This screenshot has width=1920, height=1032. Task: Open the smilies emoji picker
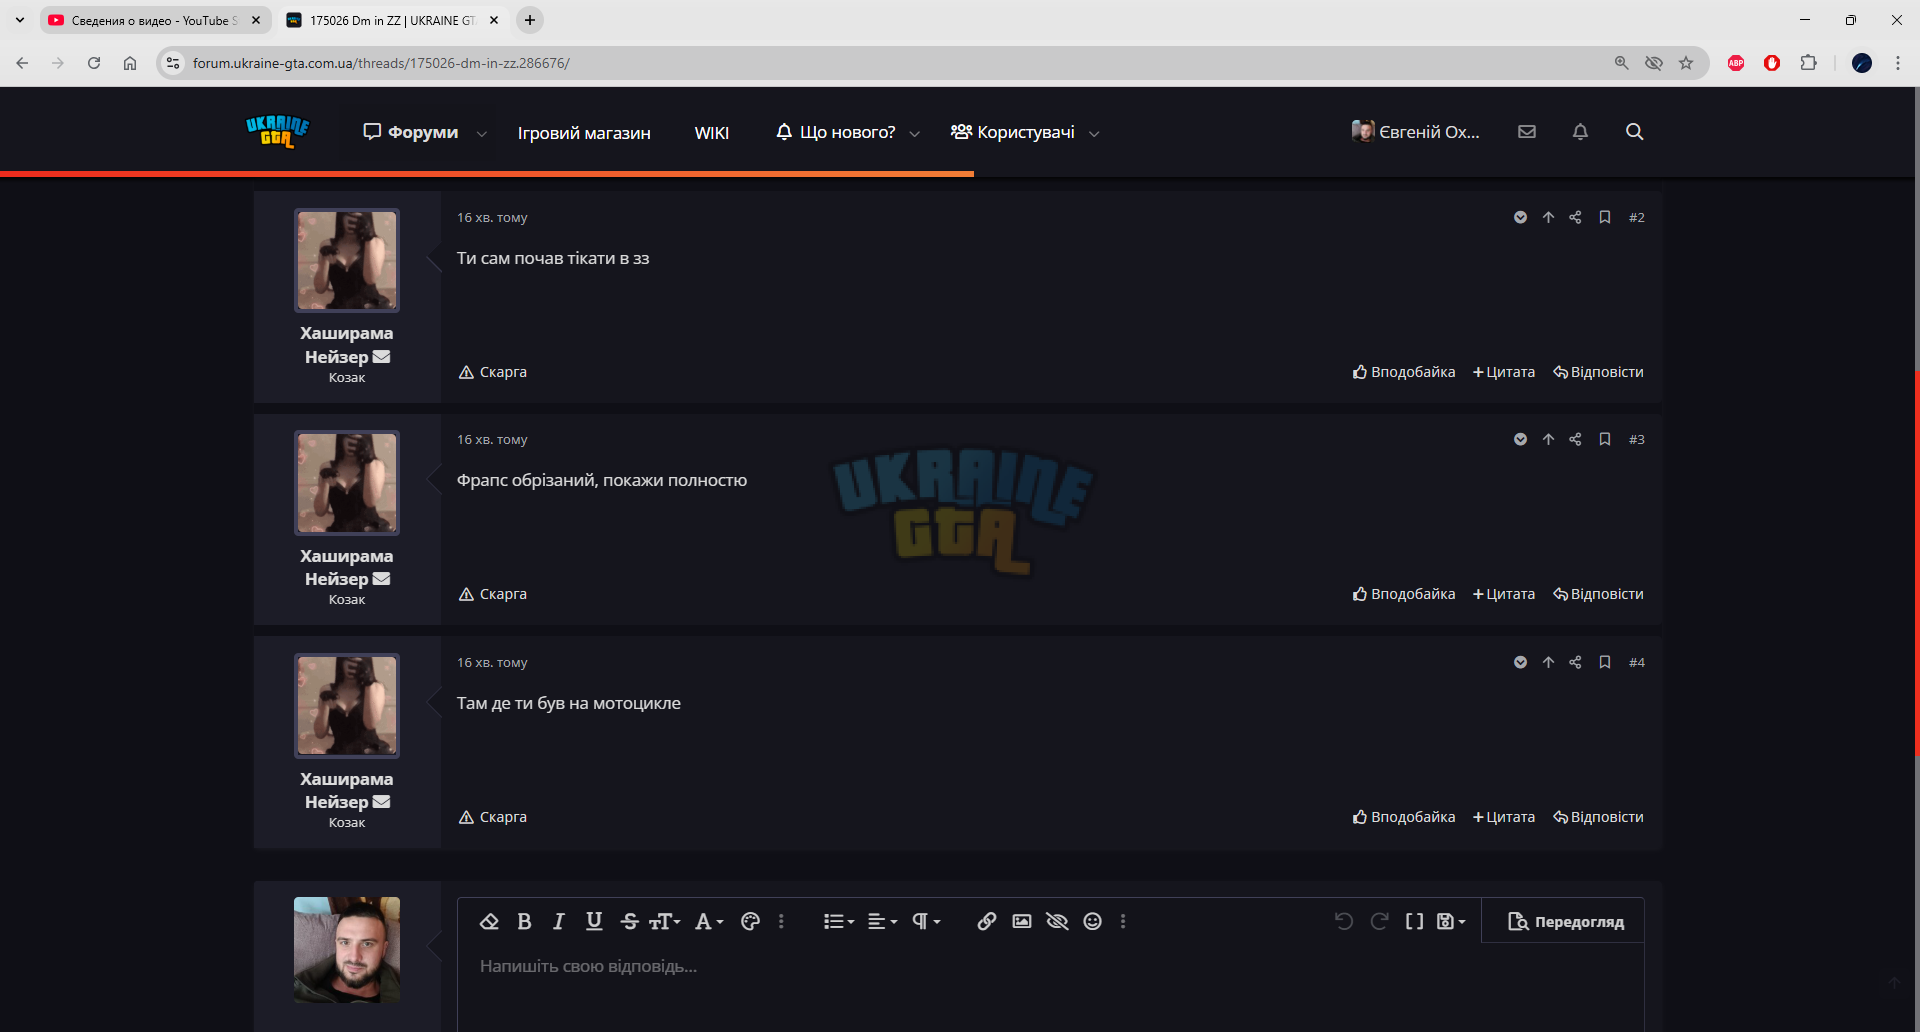[x=1093, y=921]
